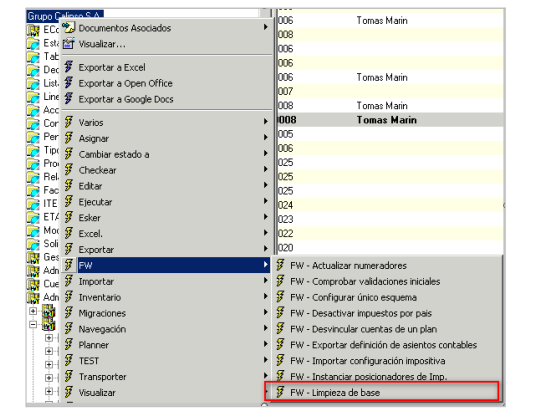Collapse the tree node with minus sign
542x419 pixels.
click(x=33, y=325)
